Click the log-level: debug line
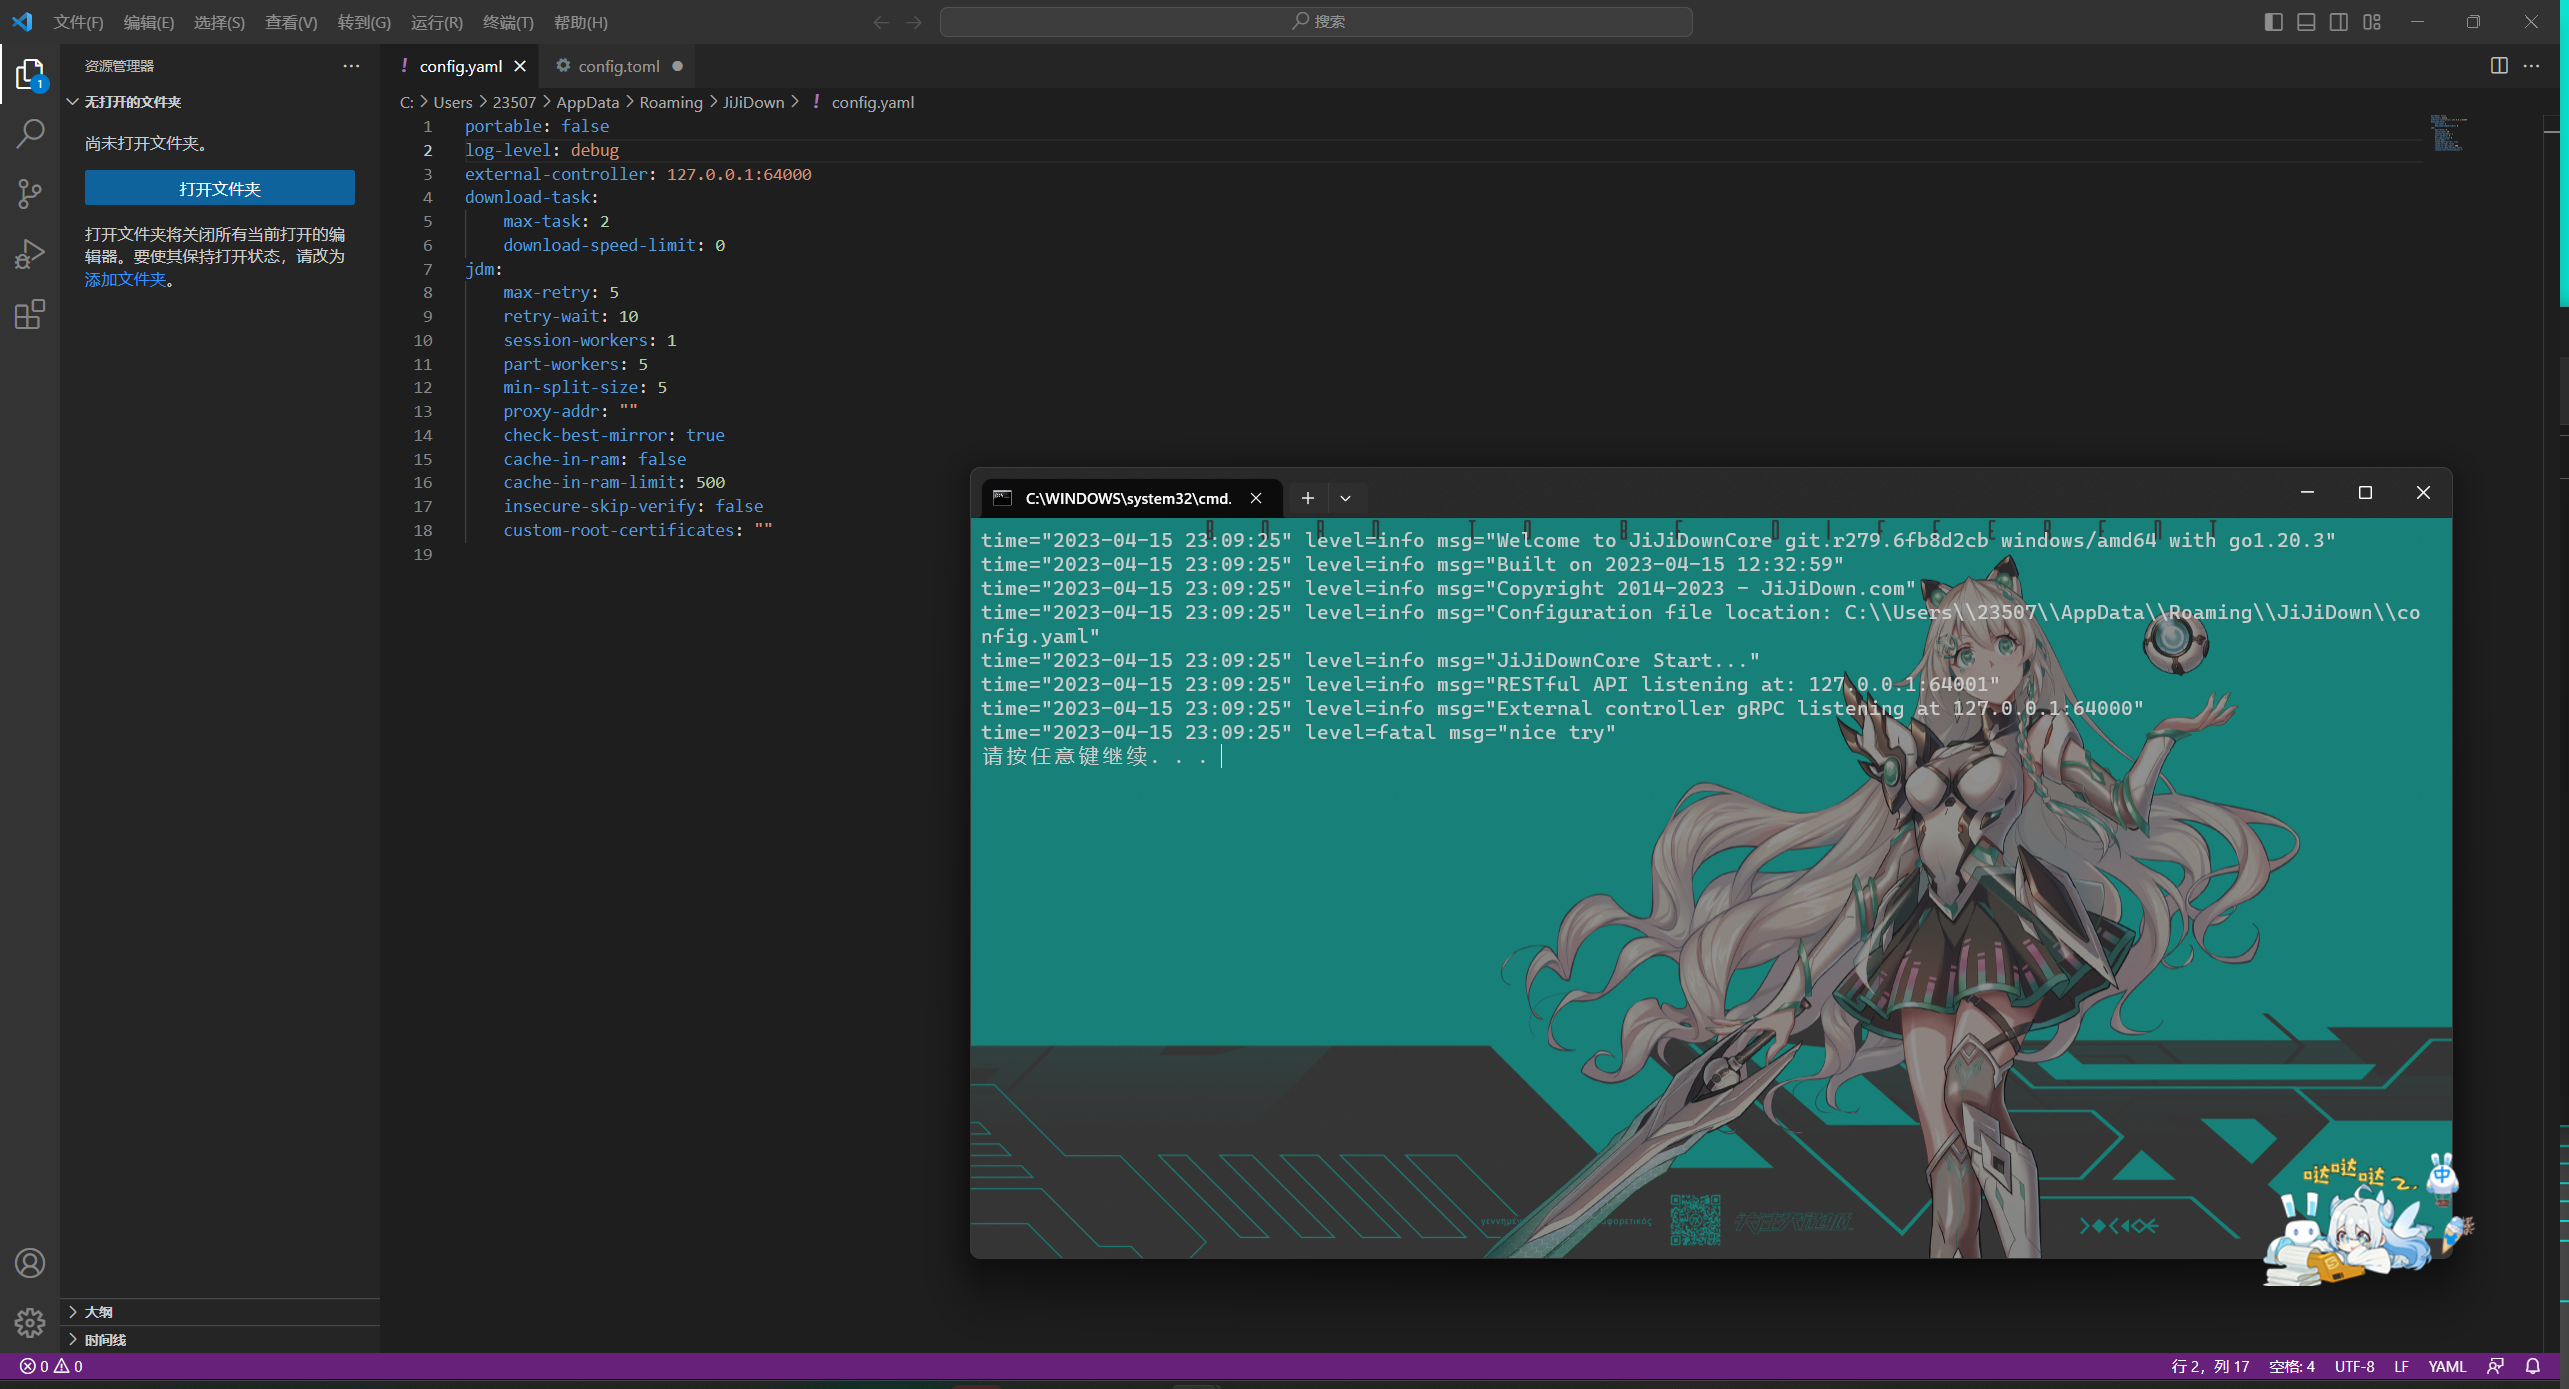 click(x=541, y=150)
